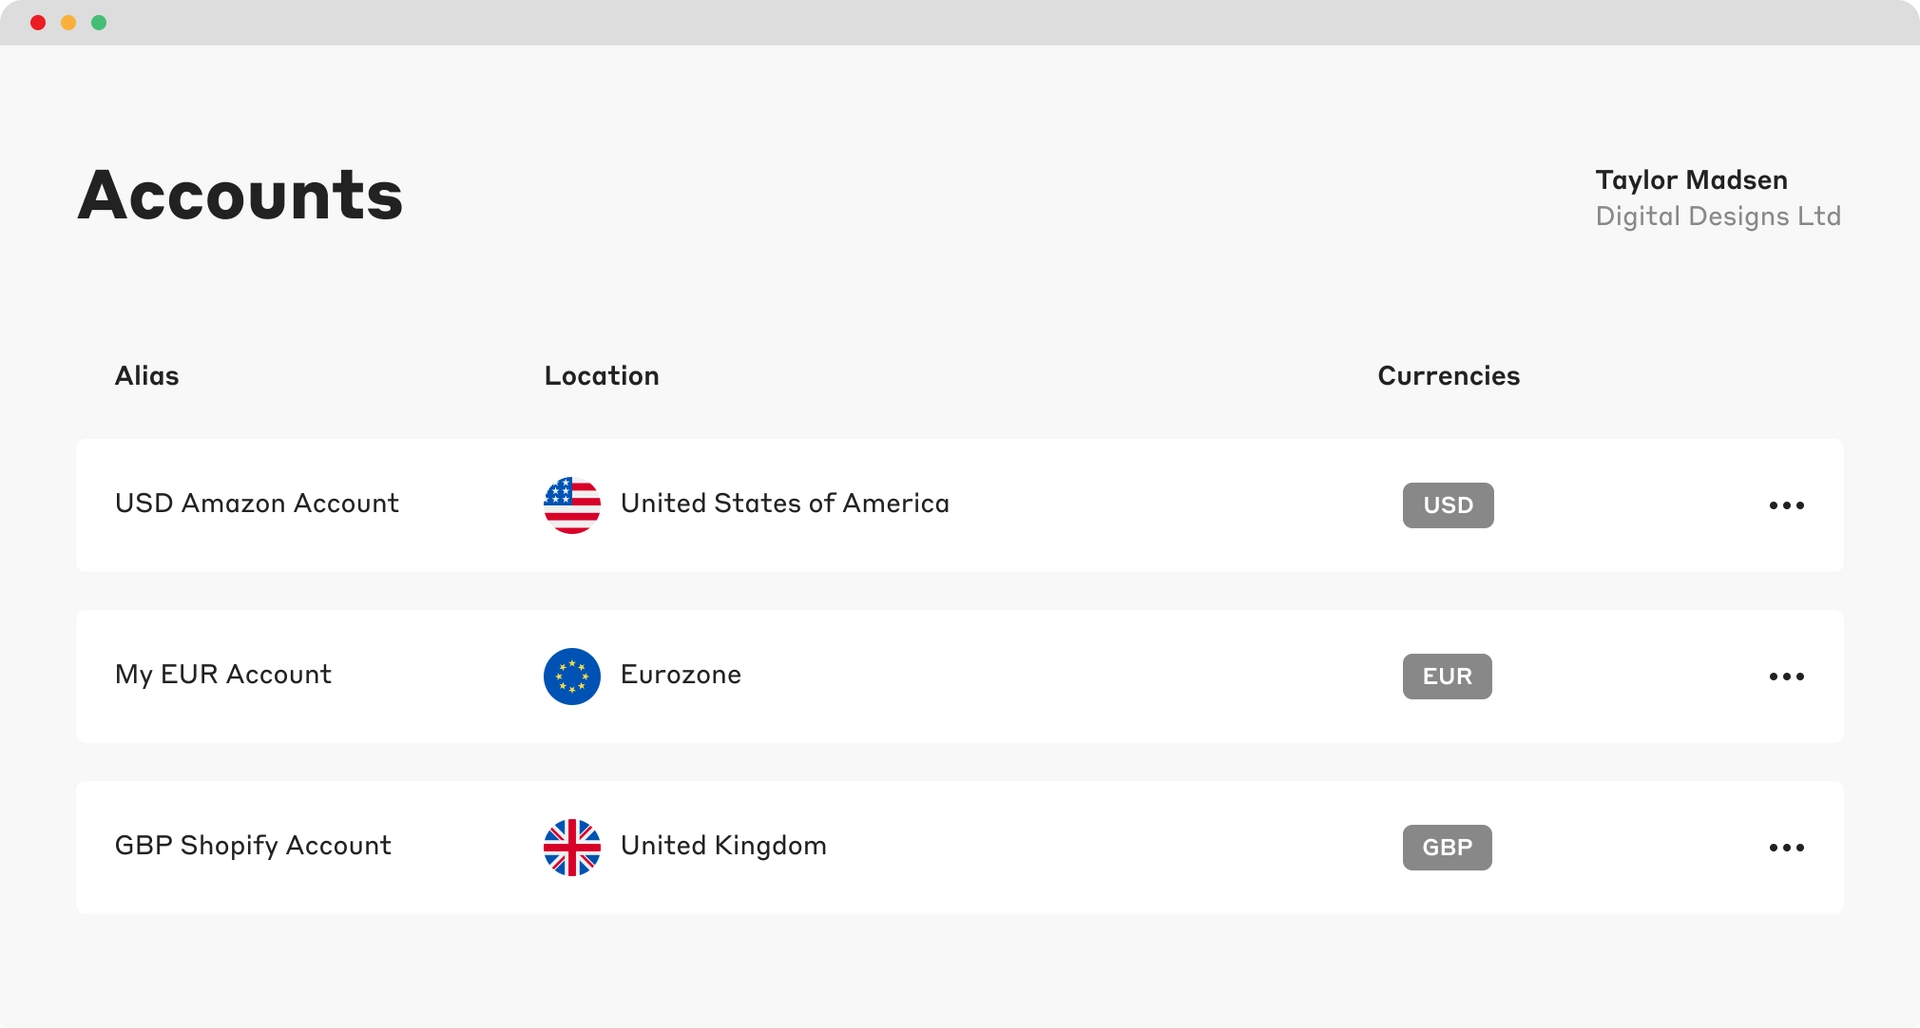1920x1028 pixels.
Task: Click the Currencies column header
Action: (1448, 376)
